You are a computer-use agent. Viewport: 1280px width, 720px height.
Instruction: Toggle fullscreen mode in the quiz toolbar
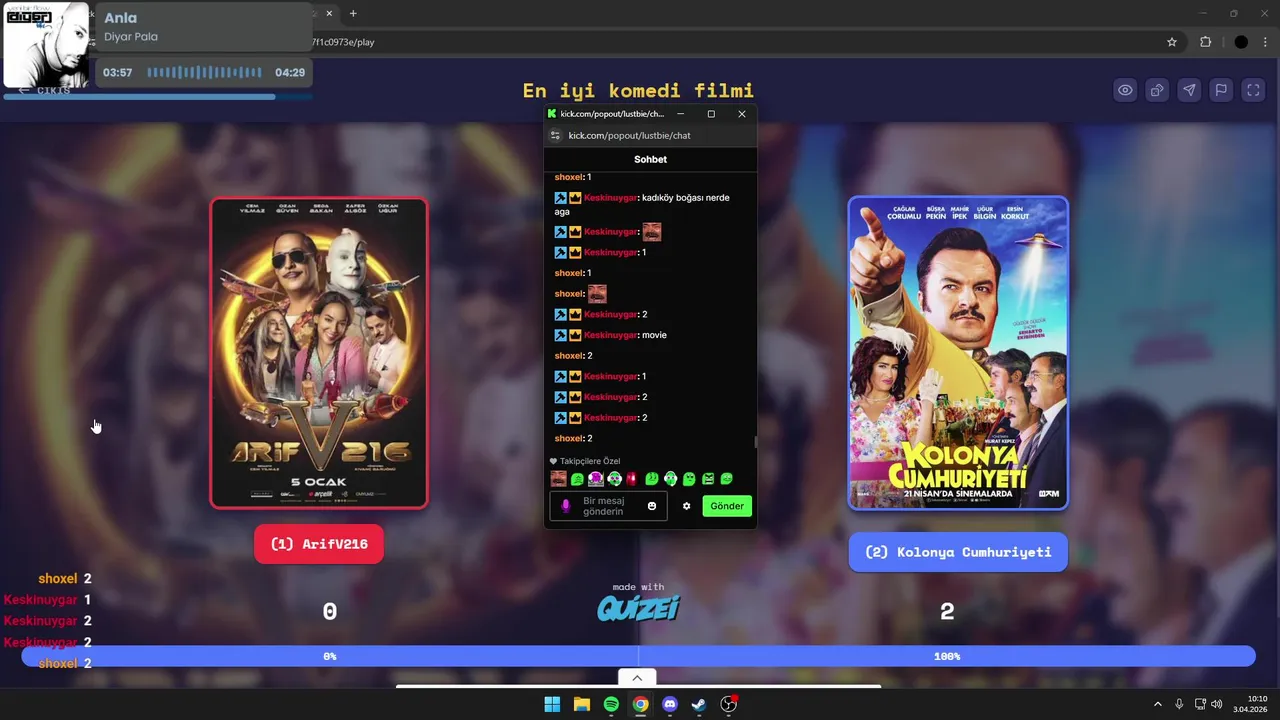point(1253,90)
